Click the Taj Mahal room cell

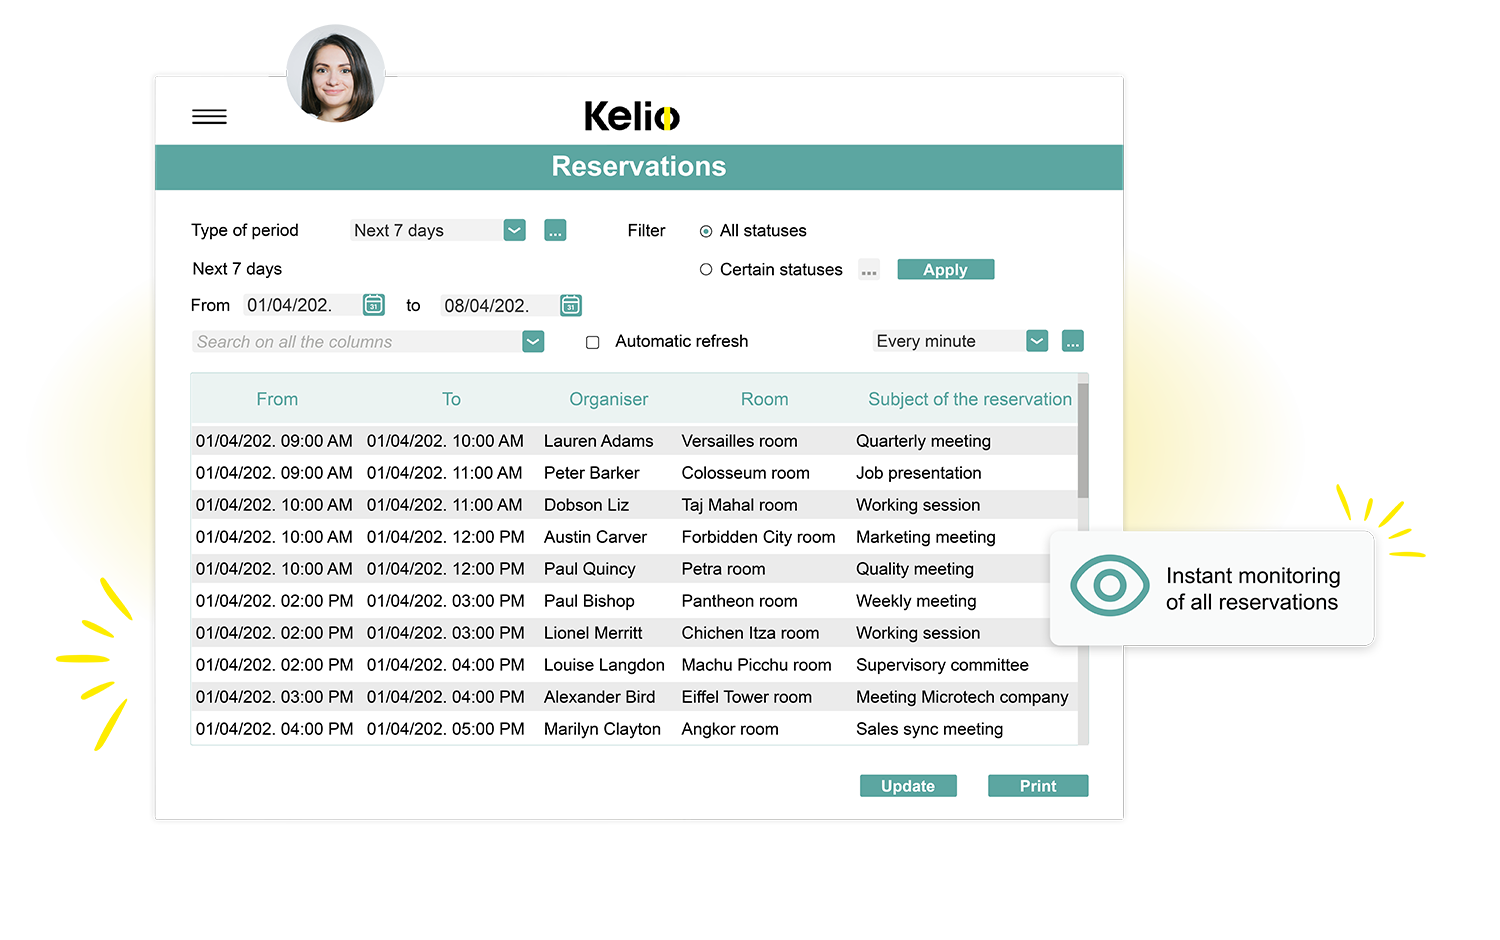click(x=739, y=505)
